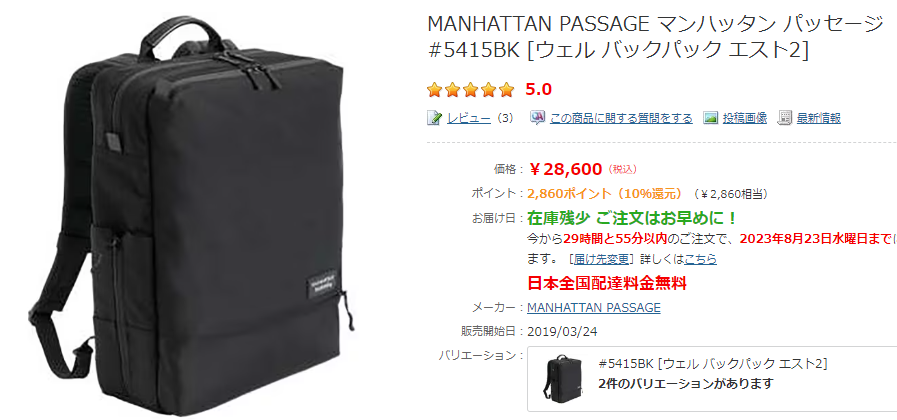
Task: Click the small backpack variation thumbnail
Action: tap(562, 377)
